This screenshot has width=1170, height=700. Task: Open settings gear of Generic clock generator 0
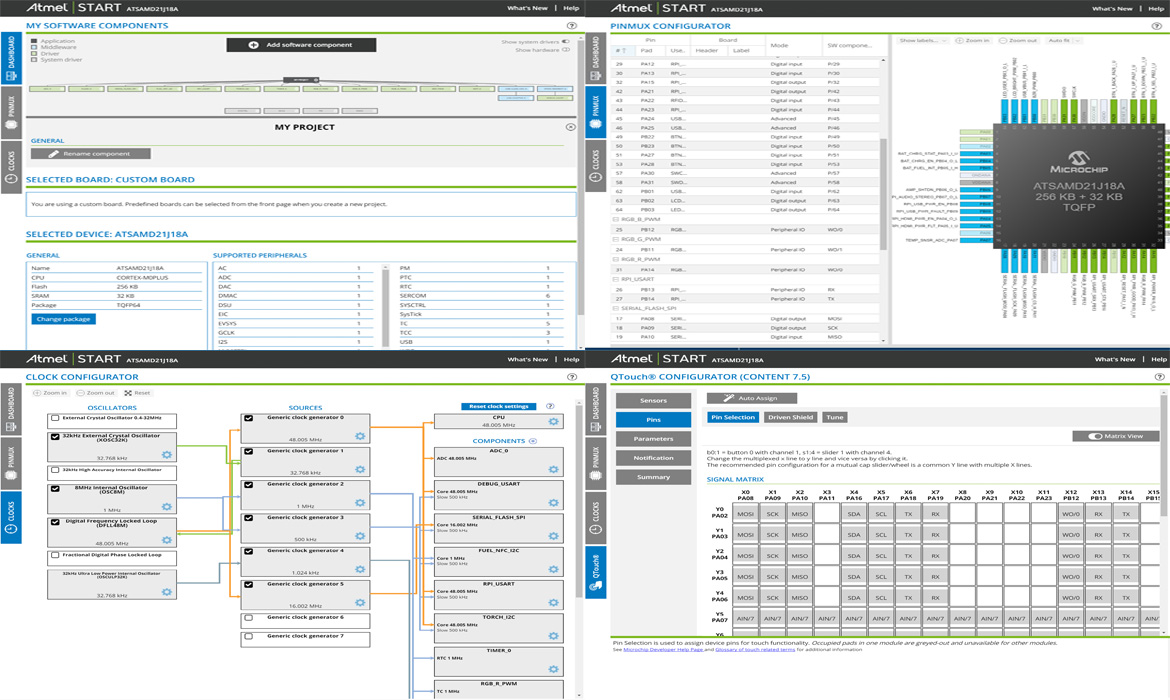coord(360,437)
